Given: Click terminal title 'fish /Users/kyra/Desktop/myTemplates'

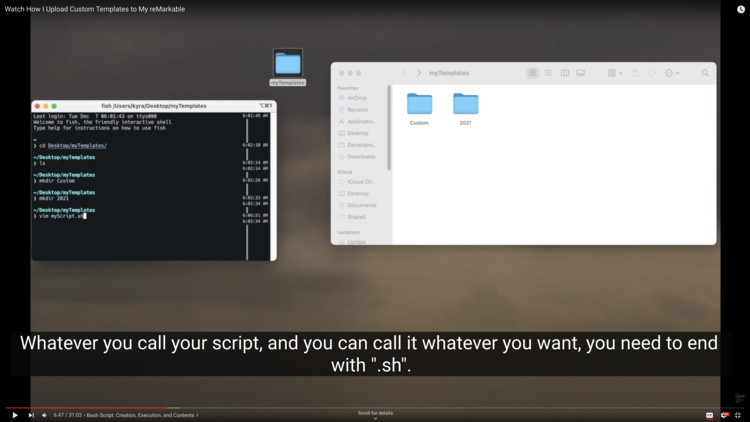Looking at the screenshot, I should click(x=154, y=106).
